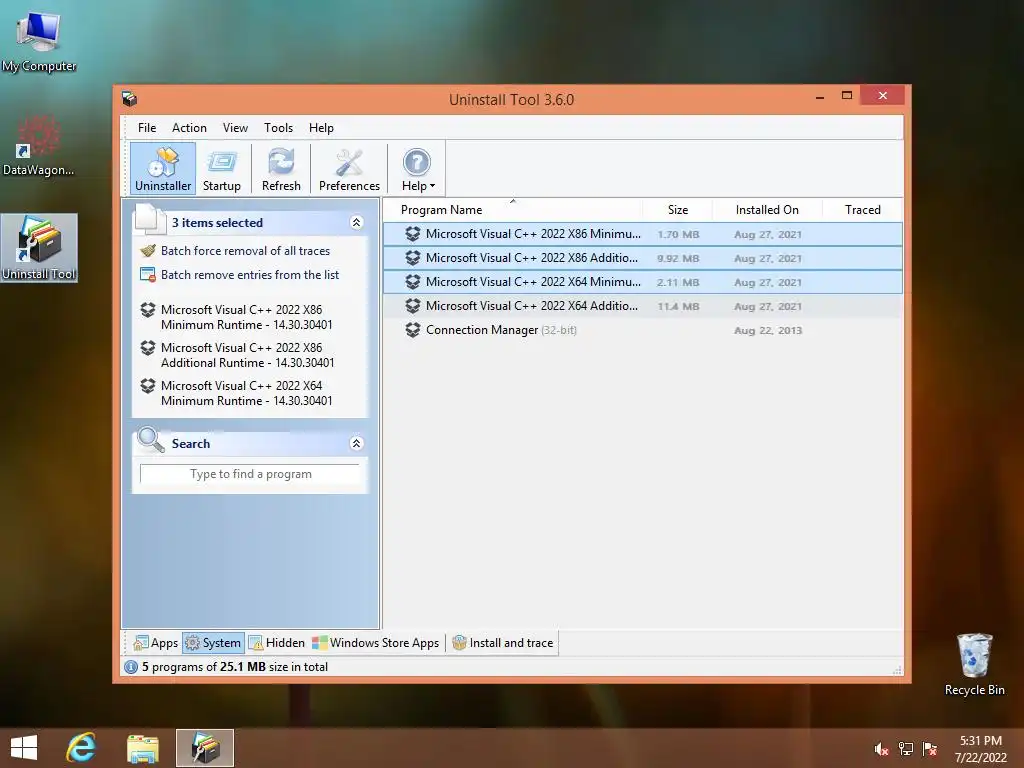Viewport: 1024px width, 768px height.
Task: Click package icon of X86 Minimum list row
Action: tap(413, 234)
